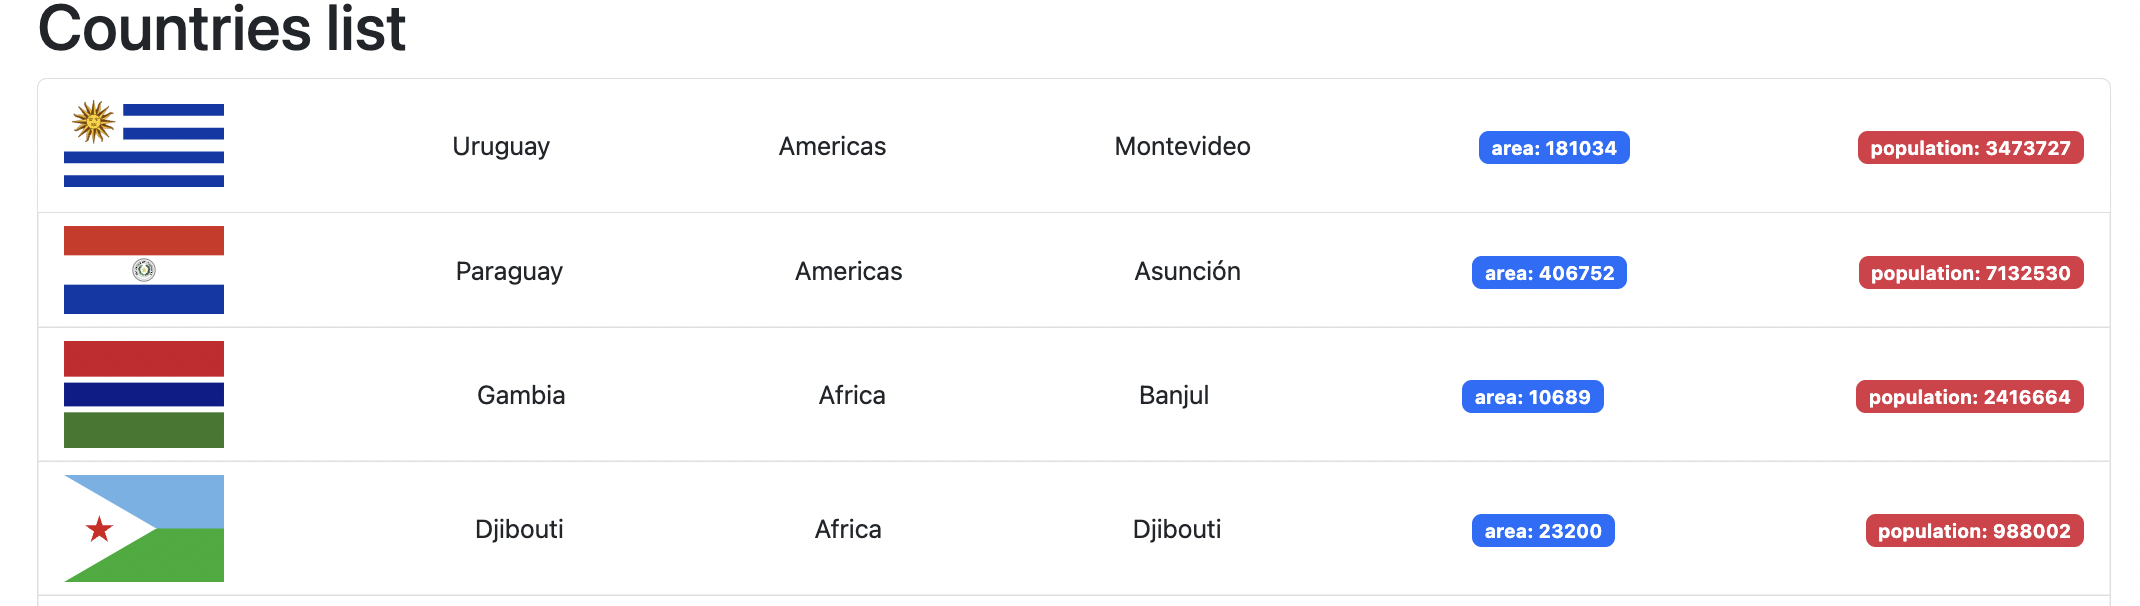The width and height of the screenshot is (2140, 606).
Task: Click the capital Banjul
Action: [x=1175, y=394]
